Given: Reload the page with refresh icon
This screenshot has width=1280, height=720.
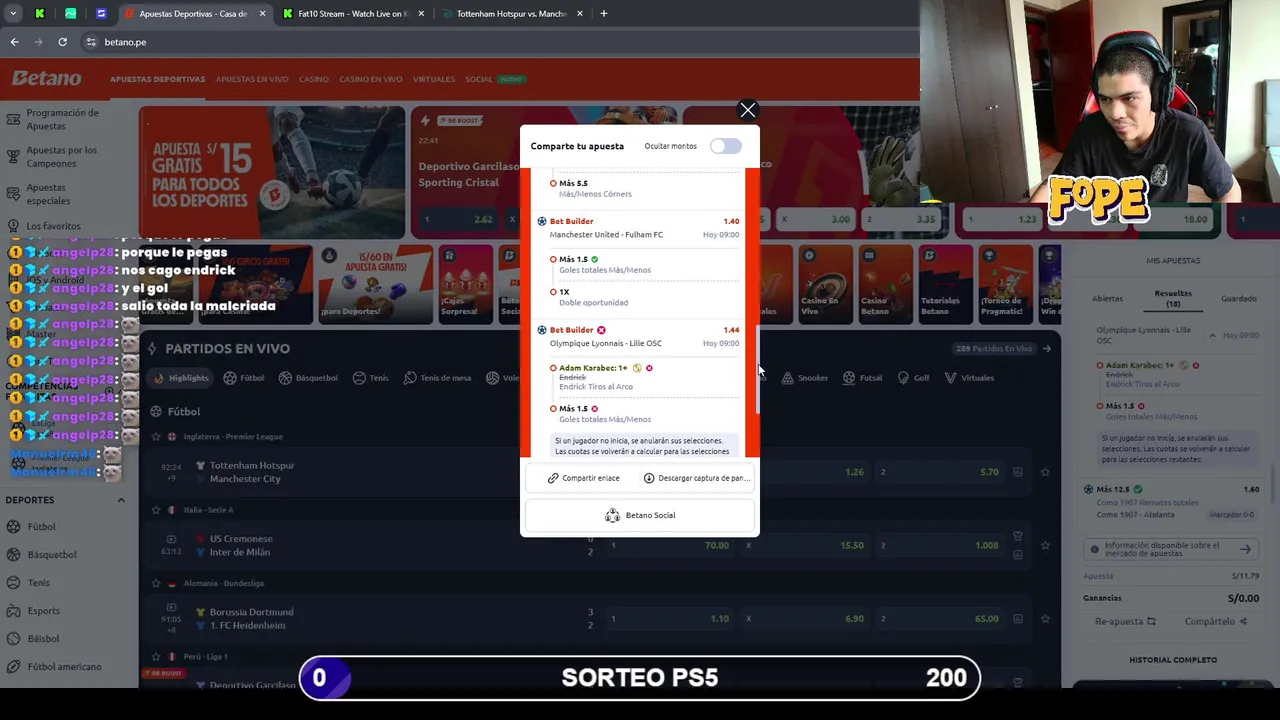Looking at the screenshot, I should pyautogui.click(x=62, y=42).
